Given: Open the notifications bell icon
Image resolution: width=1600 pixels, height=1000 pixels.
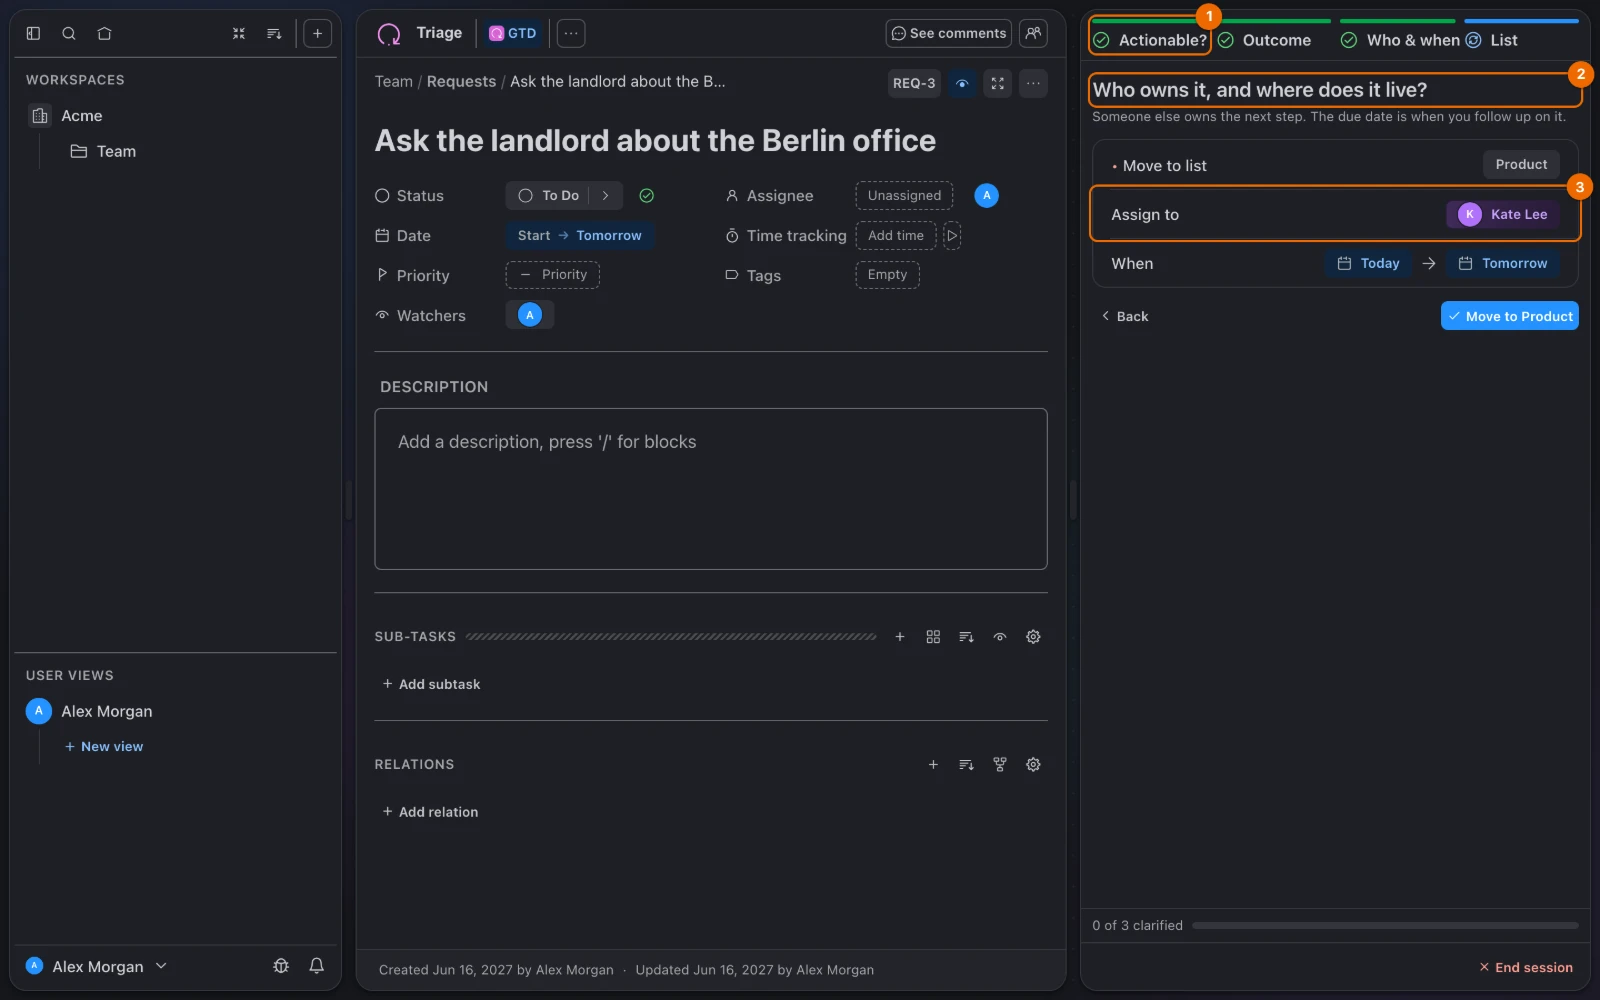Looking at the screenshot, I should (x=316, y=966).
